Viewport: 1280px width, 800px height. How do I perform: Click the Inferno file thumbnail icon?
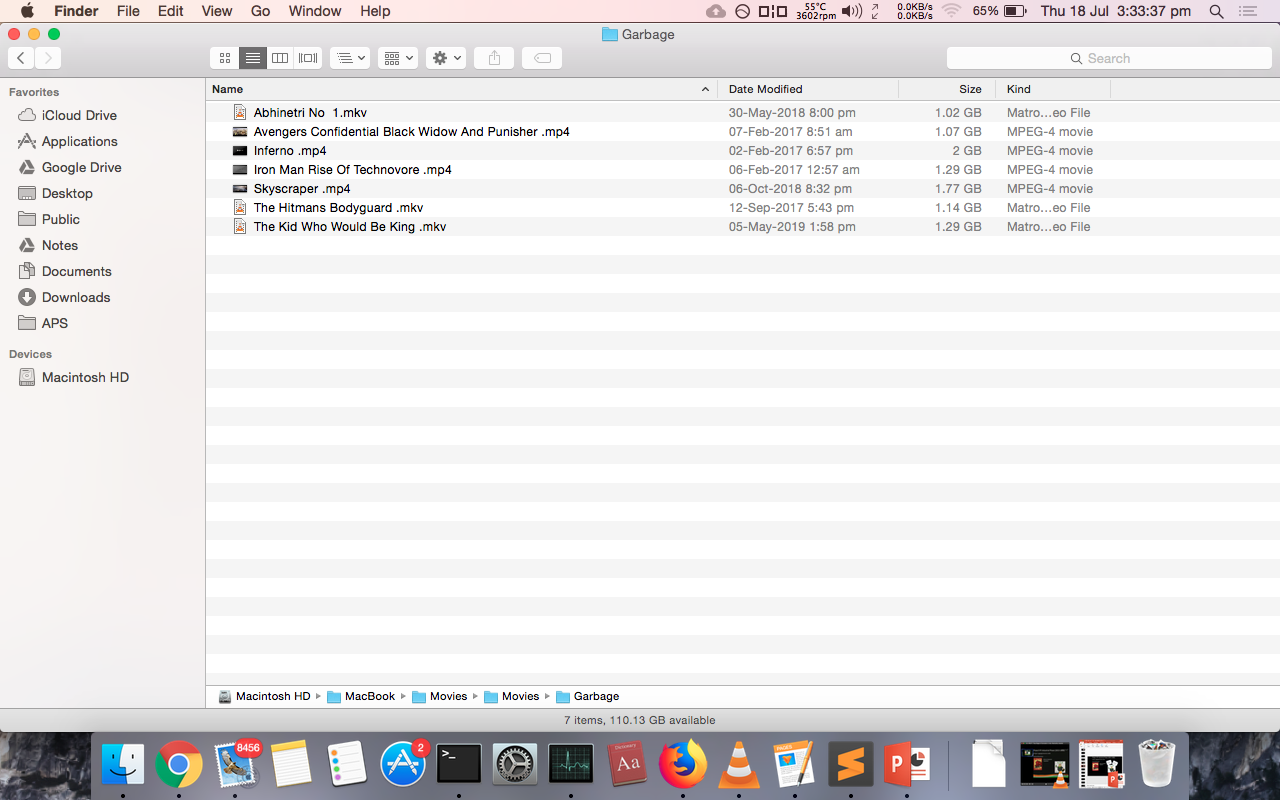(x=240, y=150)
